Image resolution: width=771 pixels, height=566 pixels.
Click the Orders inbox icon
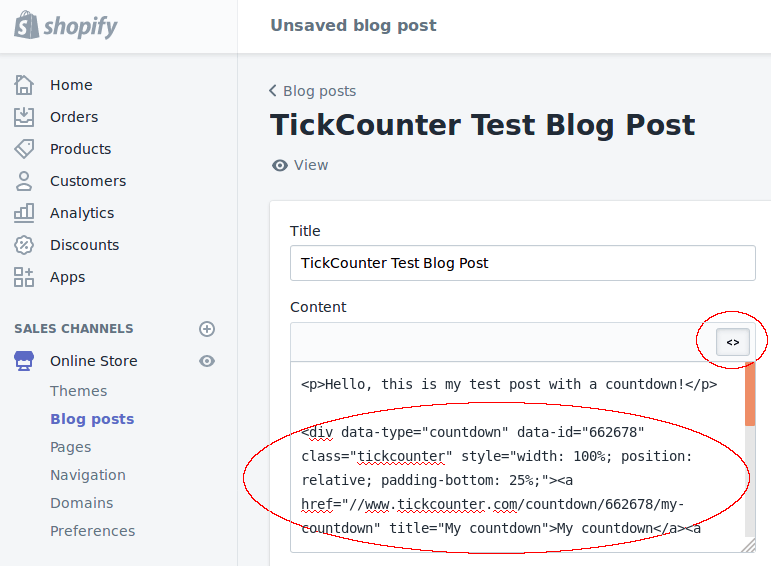click(x=24, y=117)
